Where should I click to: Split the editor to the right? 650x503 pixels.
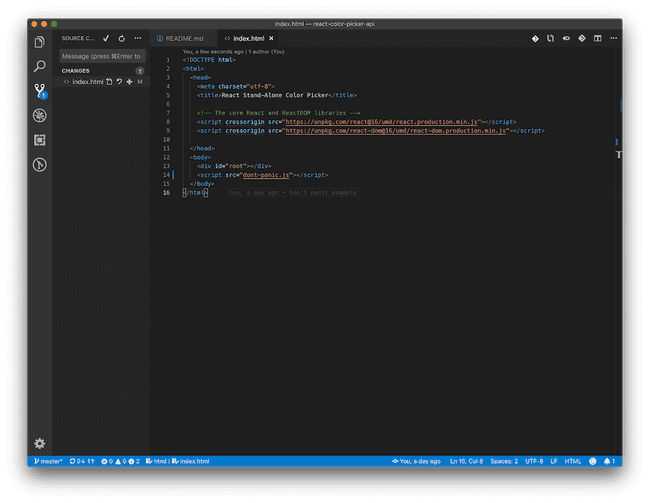coord(597,39)
